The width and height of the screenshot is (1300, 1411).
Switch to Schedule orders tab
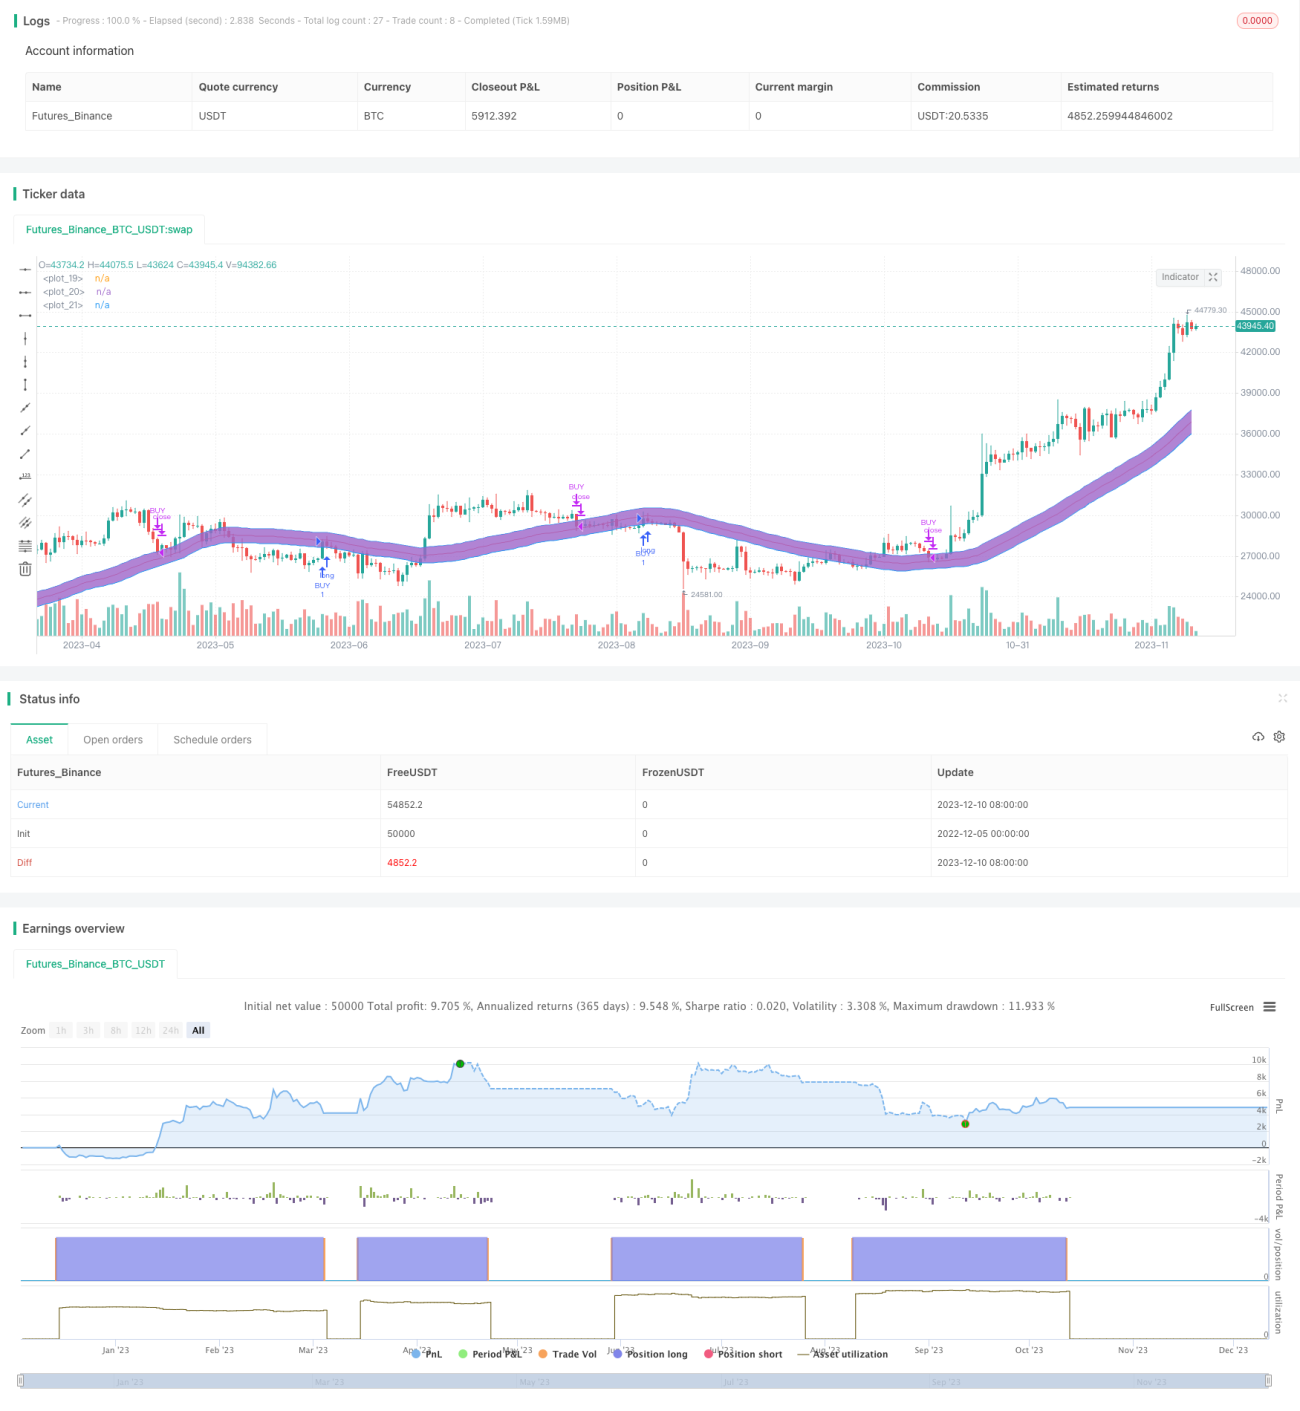coord(212,740)
